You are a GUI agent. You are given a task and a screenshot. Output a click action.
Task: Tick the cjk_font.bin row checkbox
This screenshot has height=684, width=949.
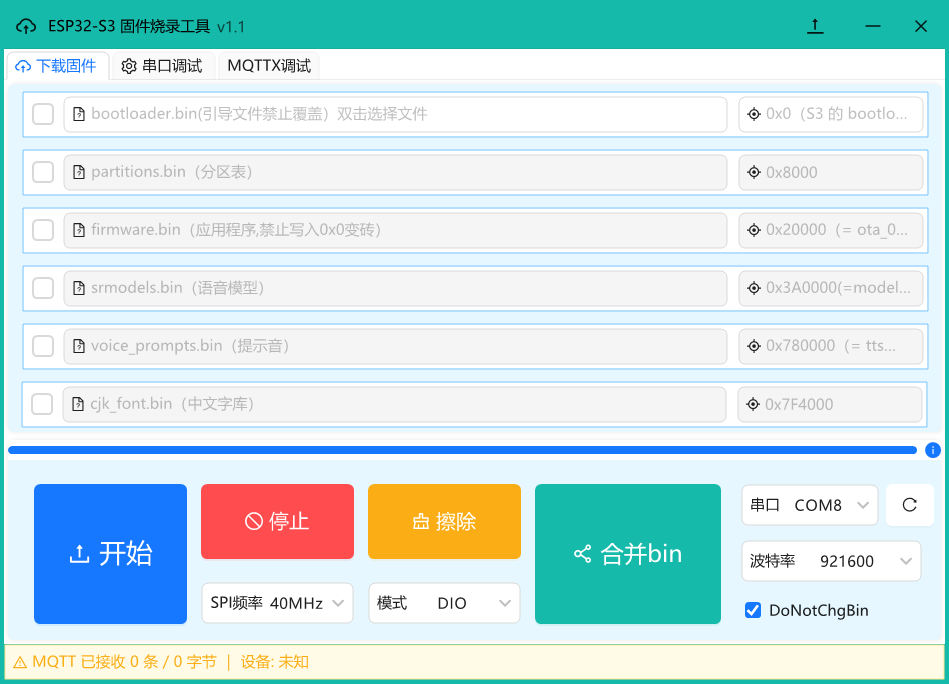coord(42,404)
